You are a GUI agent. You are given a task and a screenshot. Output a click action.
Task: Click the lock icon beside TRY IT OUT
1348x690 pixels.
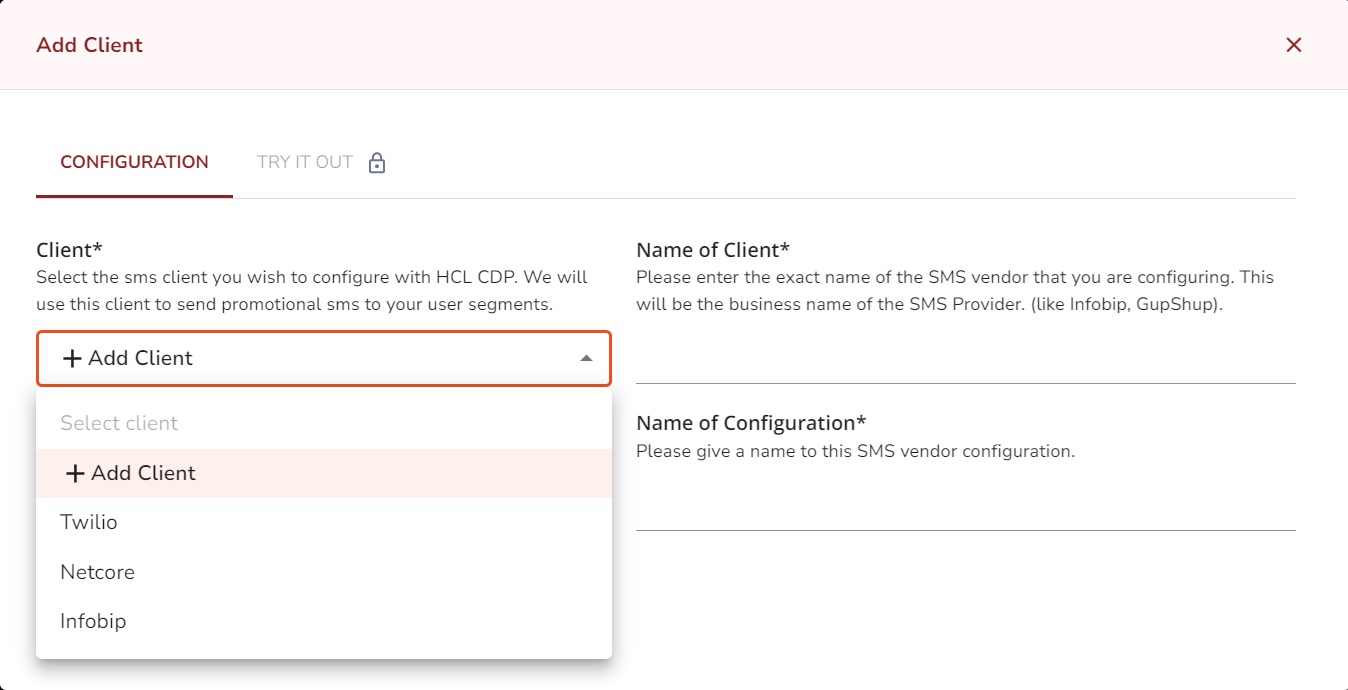pyautogui.click(x=377, y=163)
